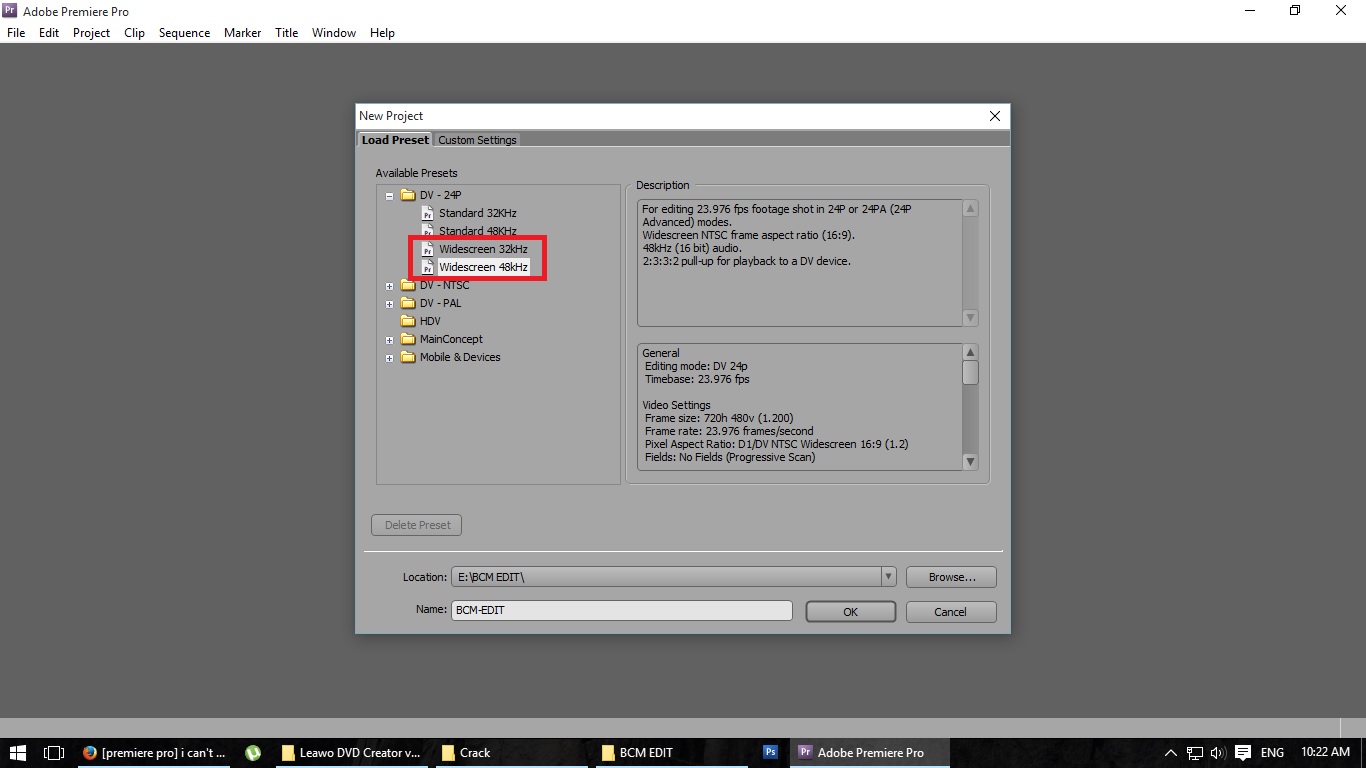Select the HDV folder label
This screenshot has height=768, width=1366.
click(430, 321)
